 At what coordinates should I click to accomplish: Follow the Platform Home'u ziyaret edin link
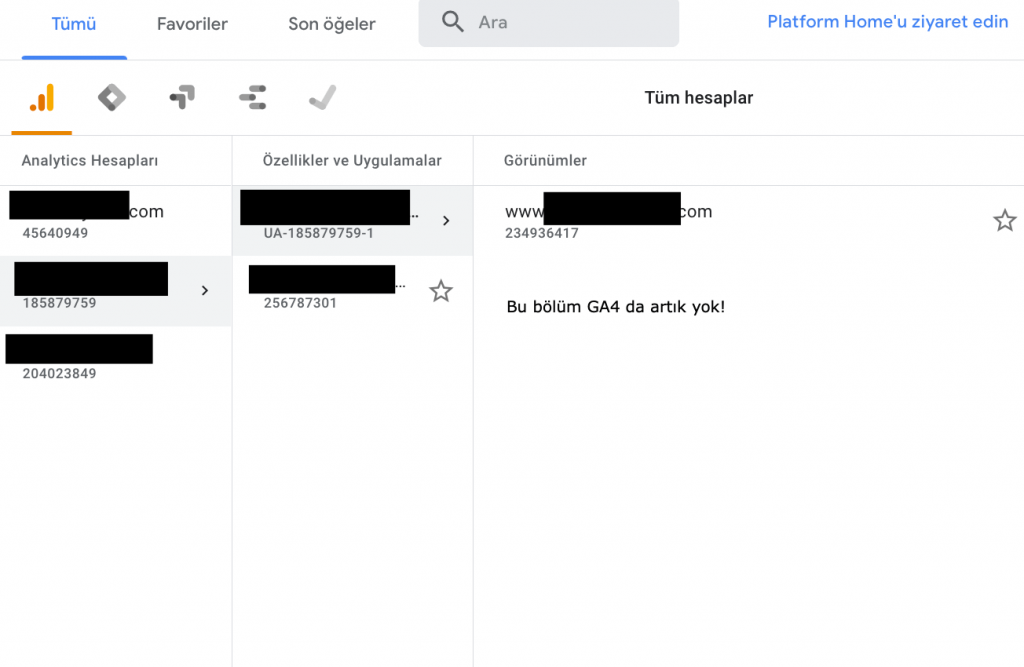point(887,21)
